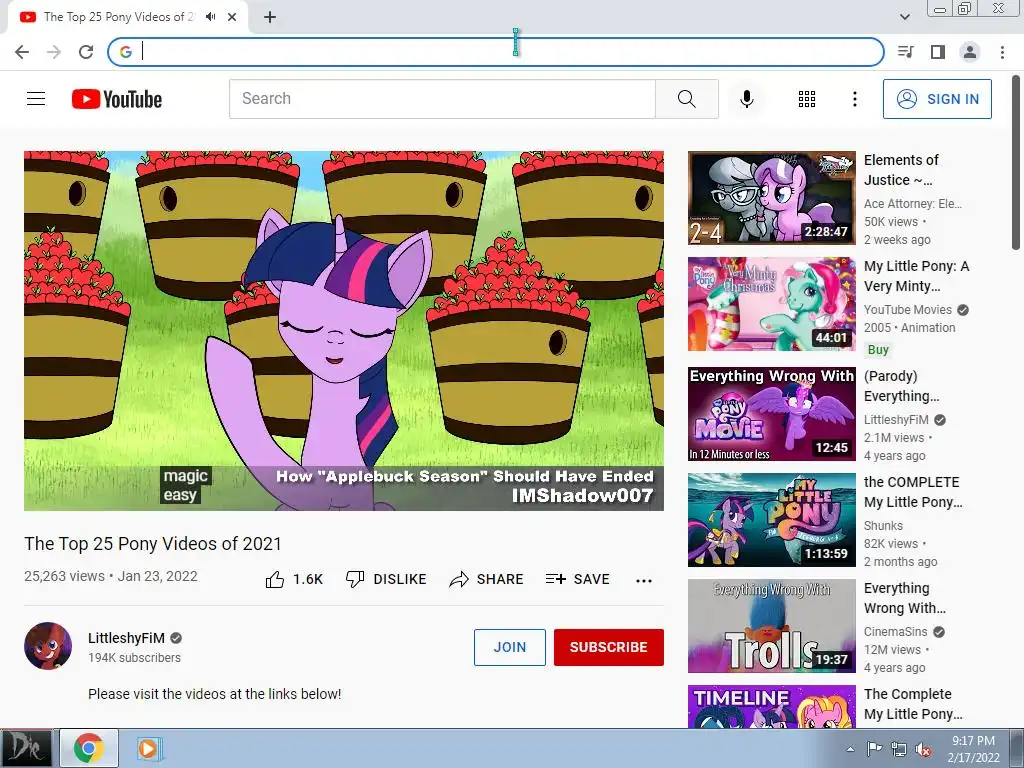1024x768 pixels.
Task: Open the YouTube hamburger guide menu
Action: [36, 99]
